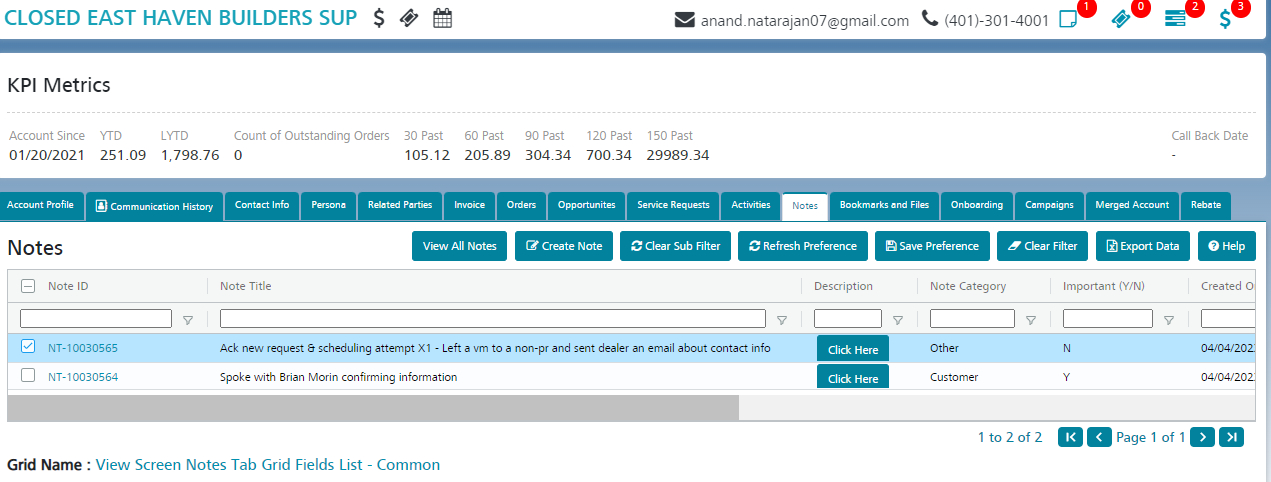Open the Help button

click(x=1227, y=246)
